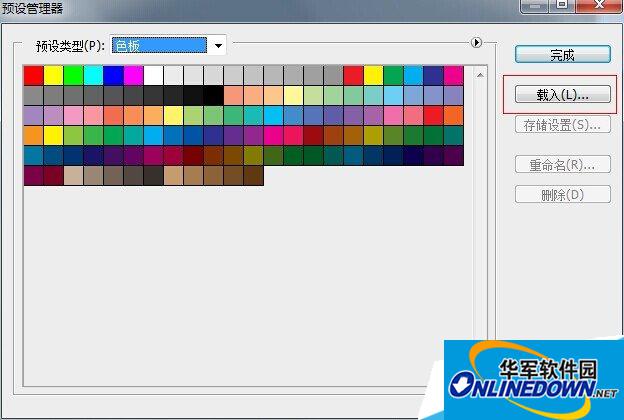Click the 预设类型(P): label
624x420 pixels.
(70, 46)
